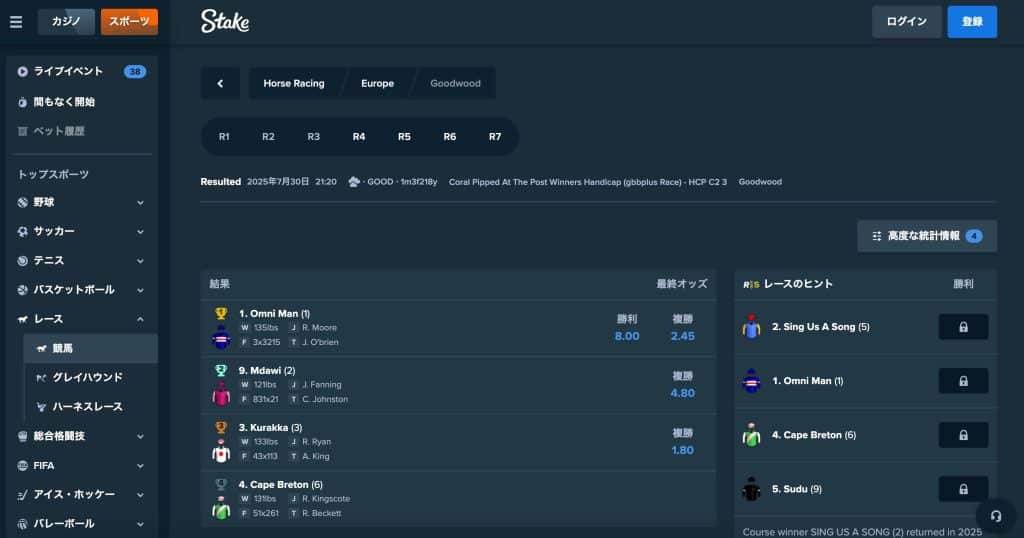The image size is (1024, 538).
Task: Click the locked odds for Omni Man tip
Action: pyautogui.click(x=963, y=381)
